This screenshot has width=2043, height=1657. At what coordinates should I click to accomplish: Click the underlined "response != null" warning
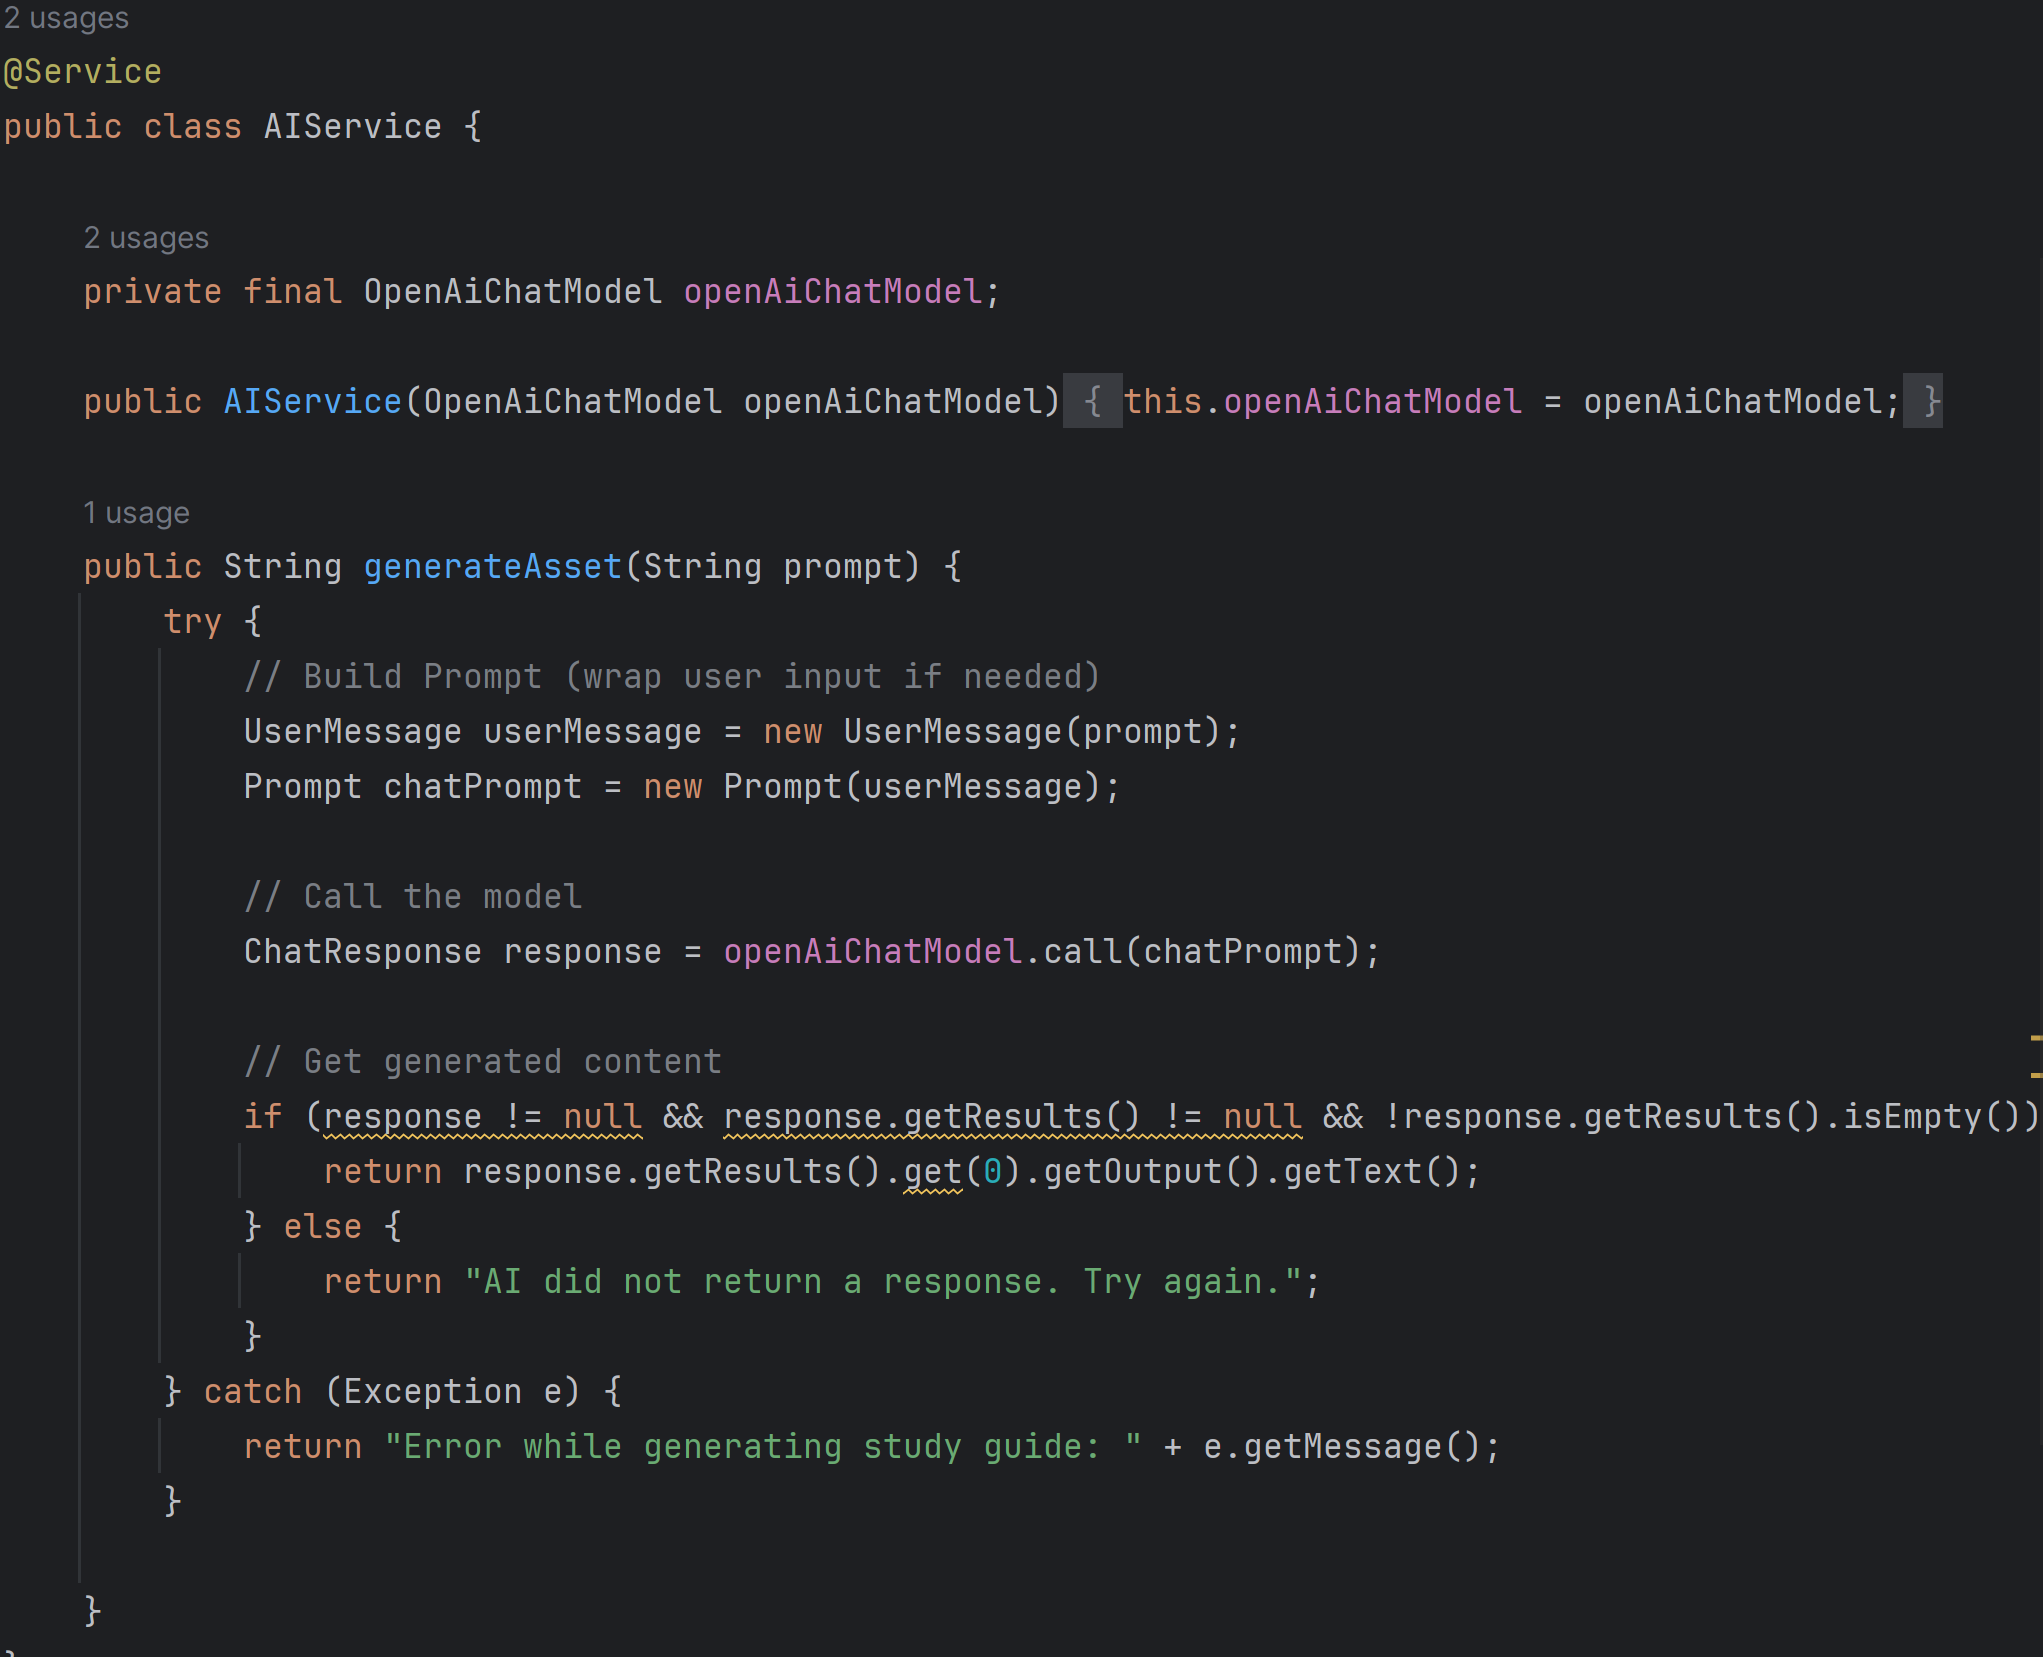pos(482,1117)
